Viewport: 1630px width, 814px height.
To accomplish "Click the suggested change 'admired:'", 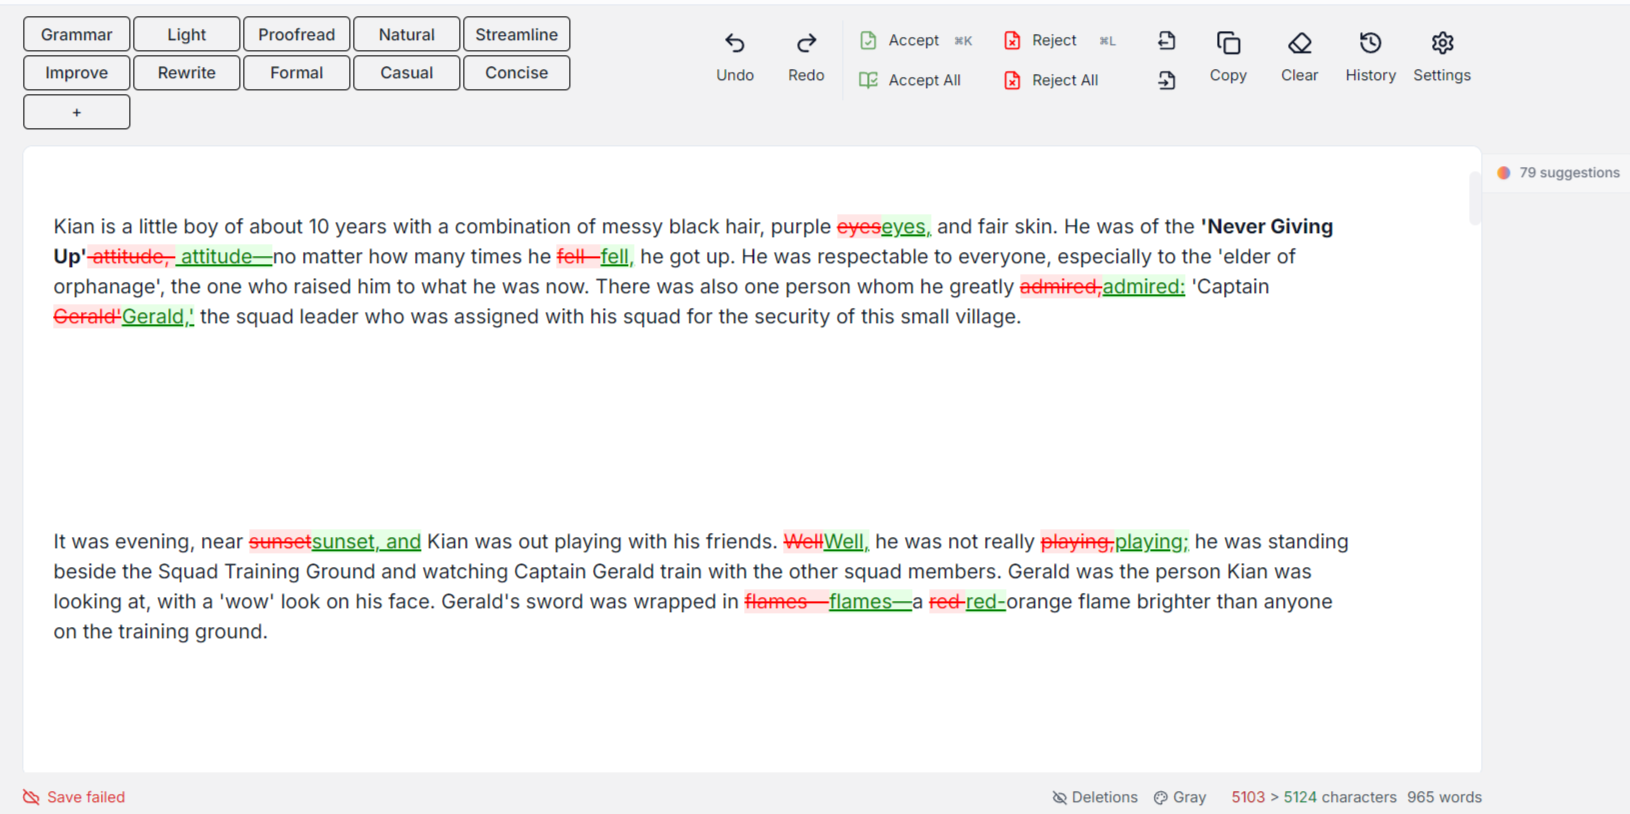I will (1143, 286).
